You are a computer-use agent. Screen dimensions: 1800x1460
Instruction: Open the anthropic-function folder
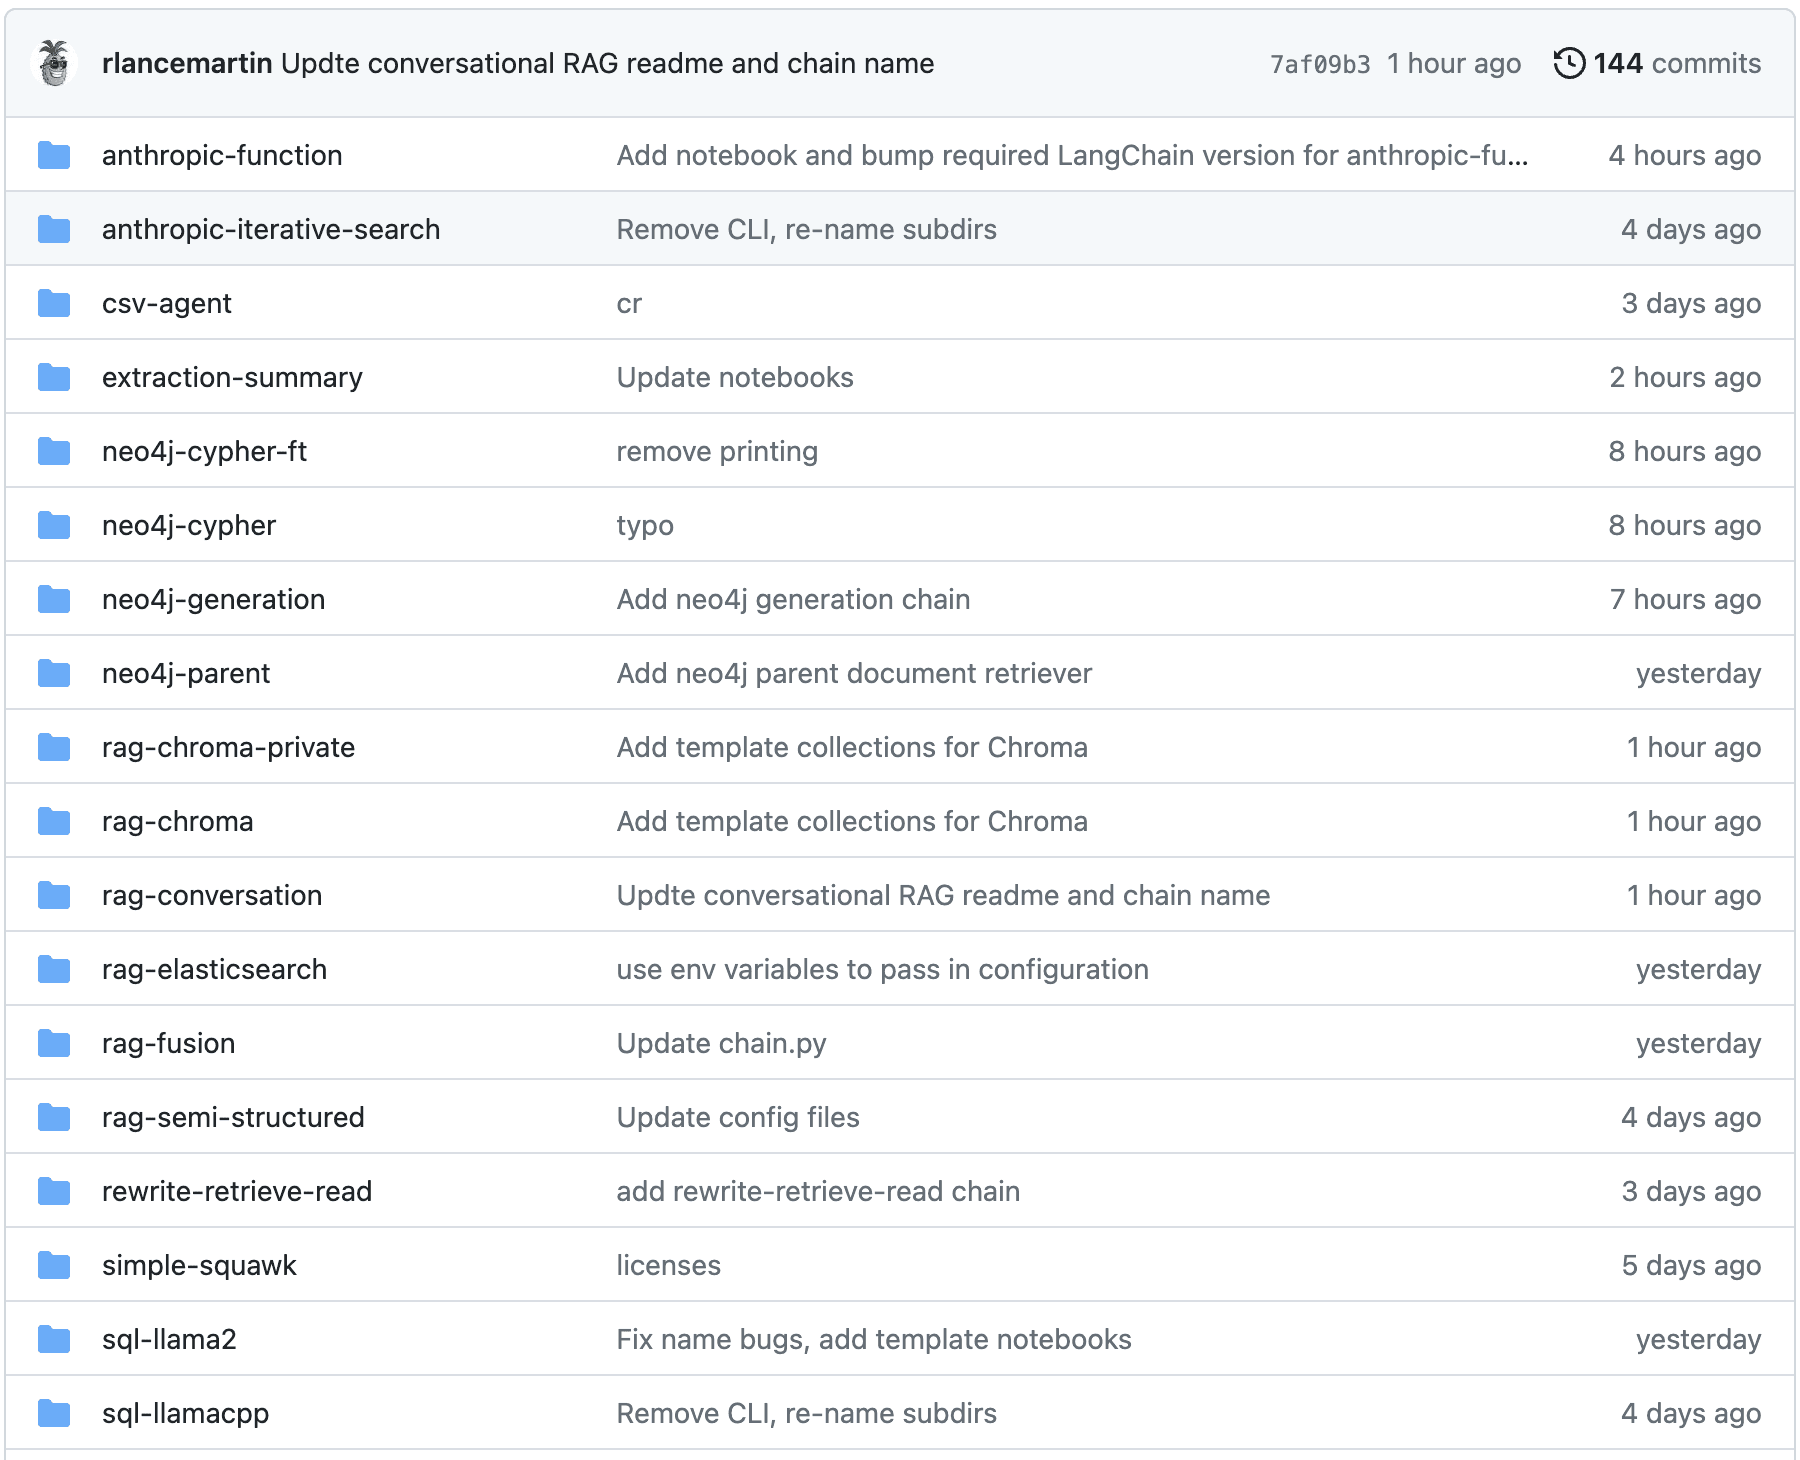(x=222, y=155)
